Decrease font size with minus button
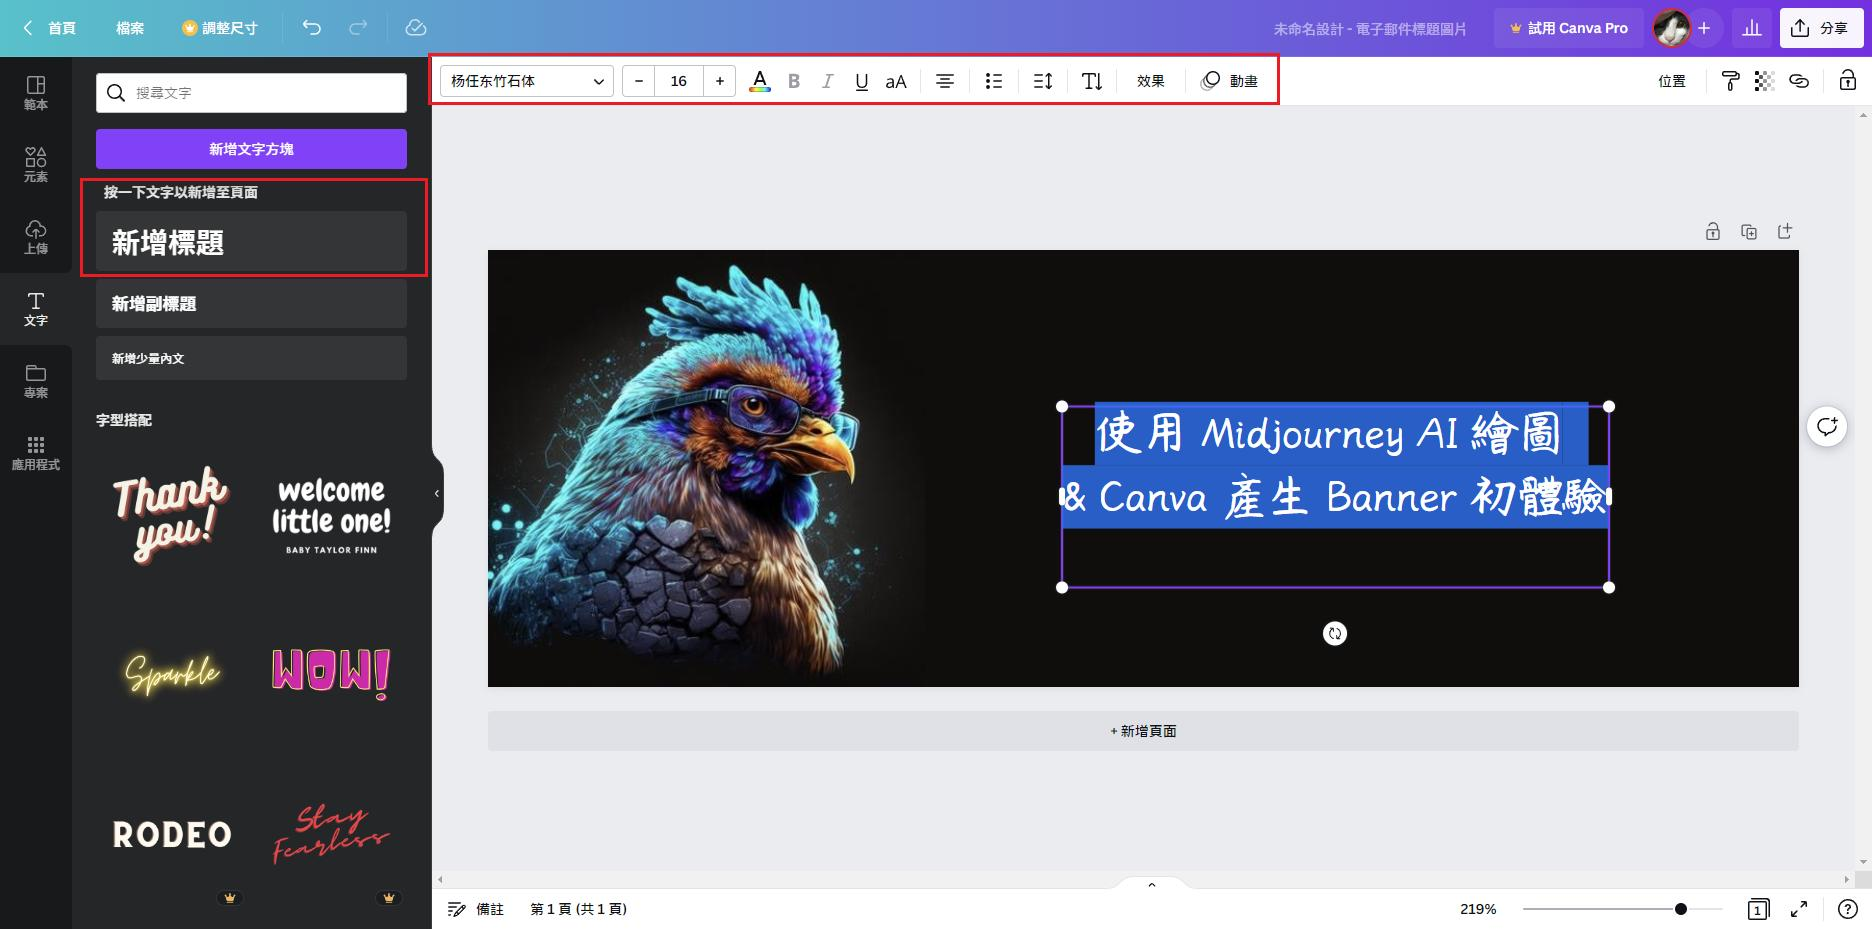The image size is (1872, 929). pos(639,81)
